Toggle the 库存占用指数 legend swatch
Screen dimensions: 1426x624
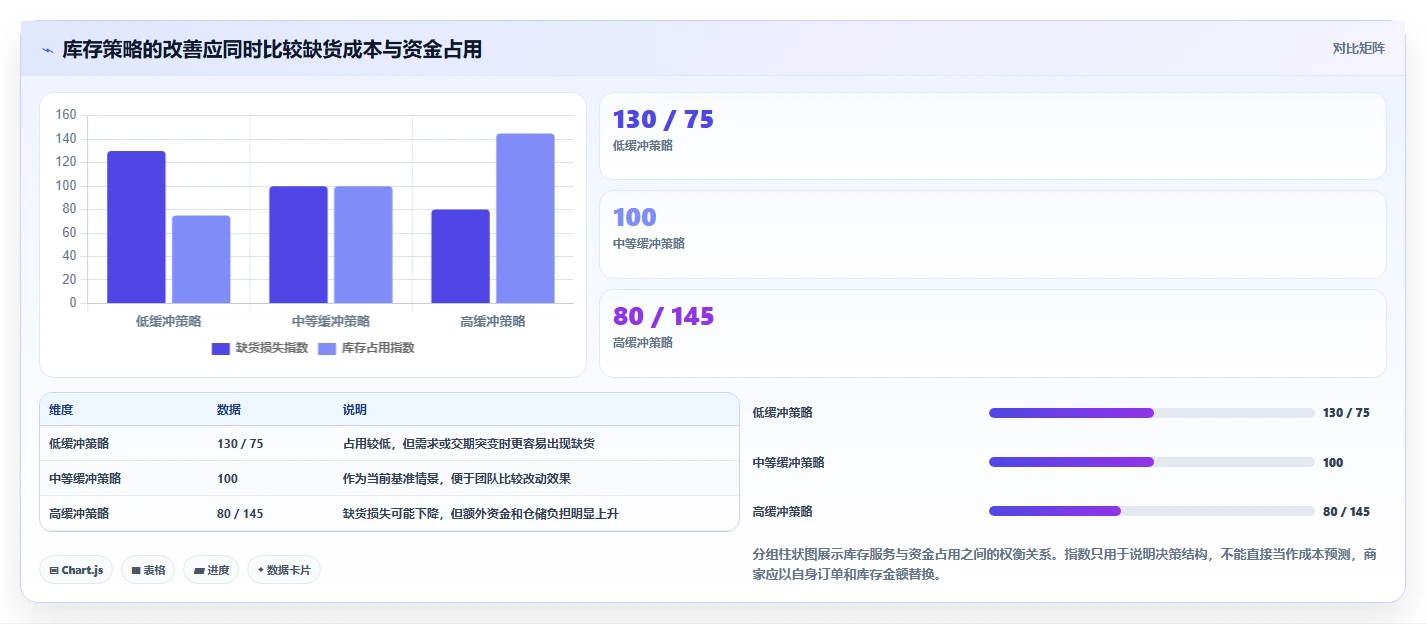tap(327, 348)
